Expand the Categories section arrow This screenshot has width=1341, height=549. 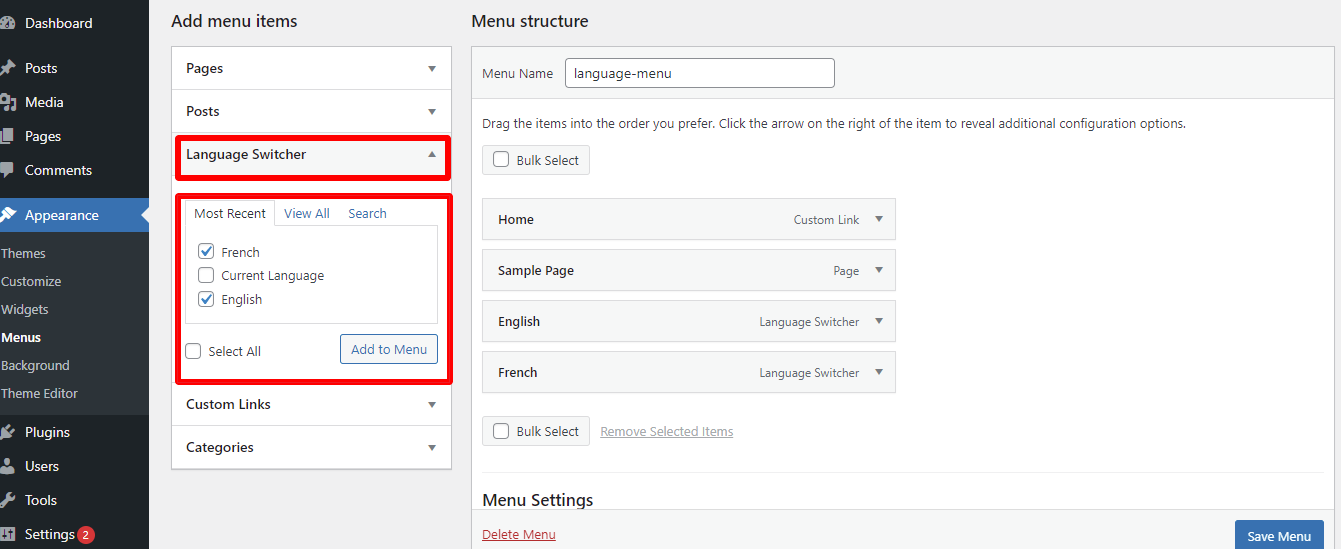pos(432,448)
